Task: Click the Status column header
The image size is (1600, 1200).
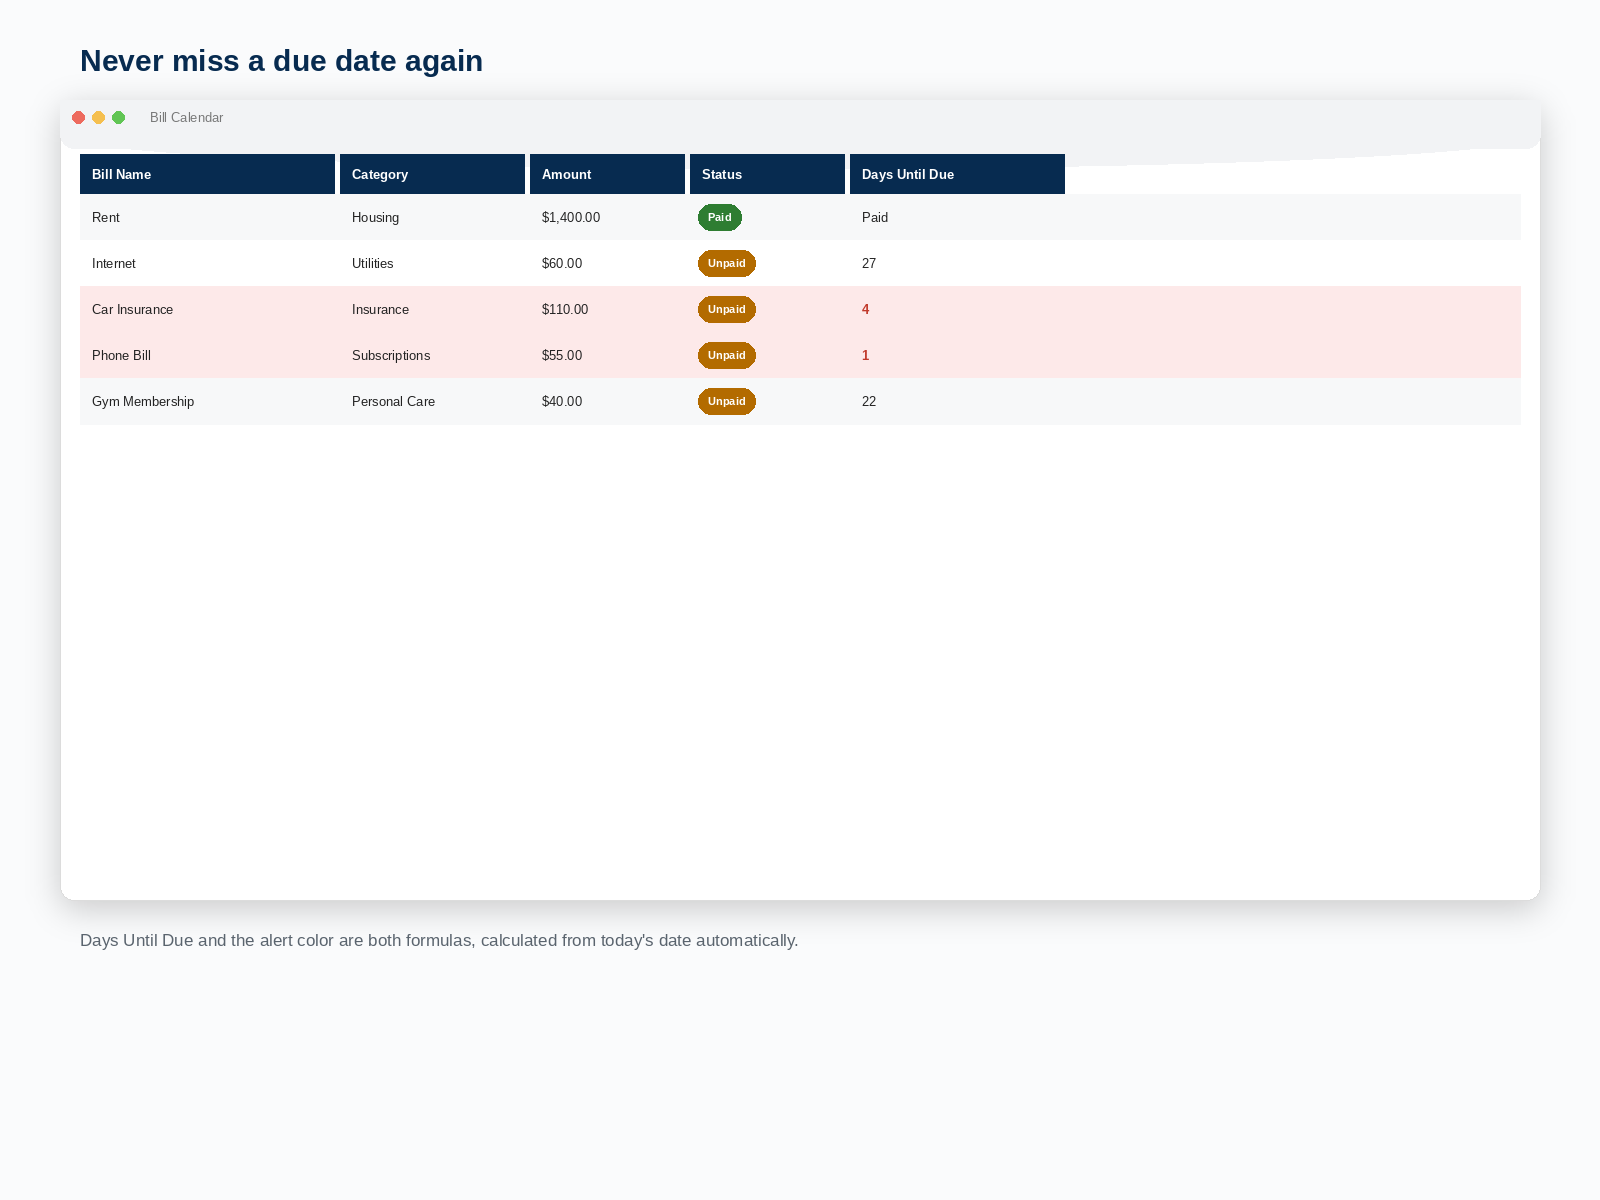Action: coord(767,174)
